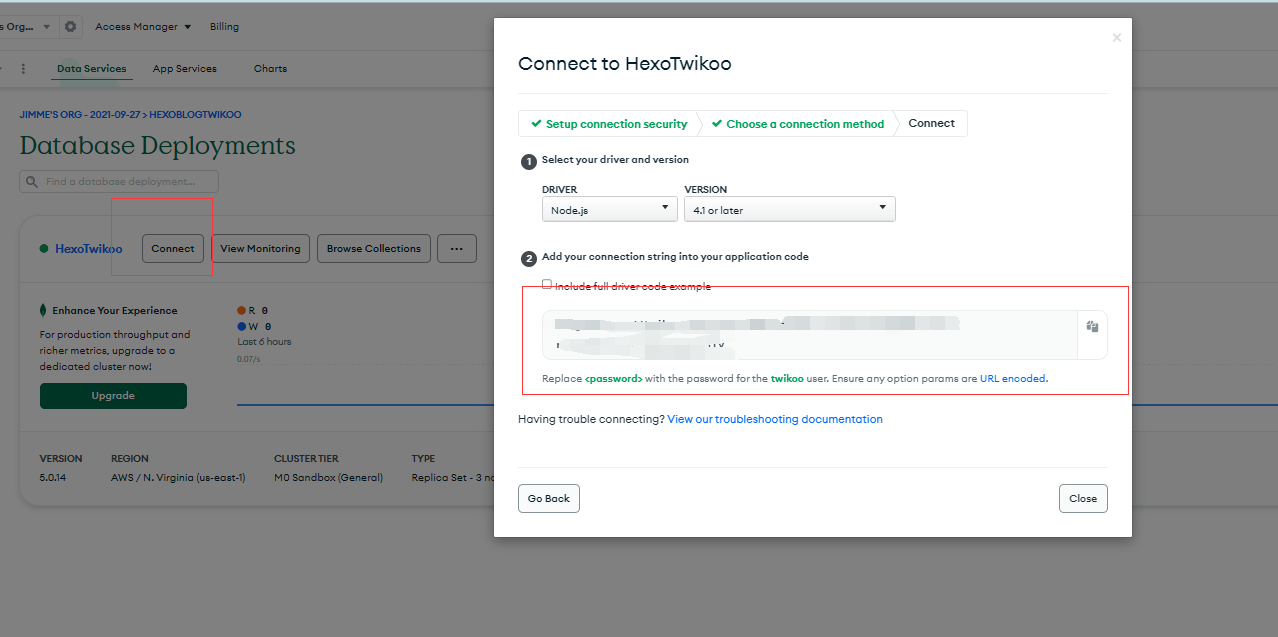Switch to the App Services tab

click(x=185, y=69)
